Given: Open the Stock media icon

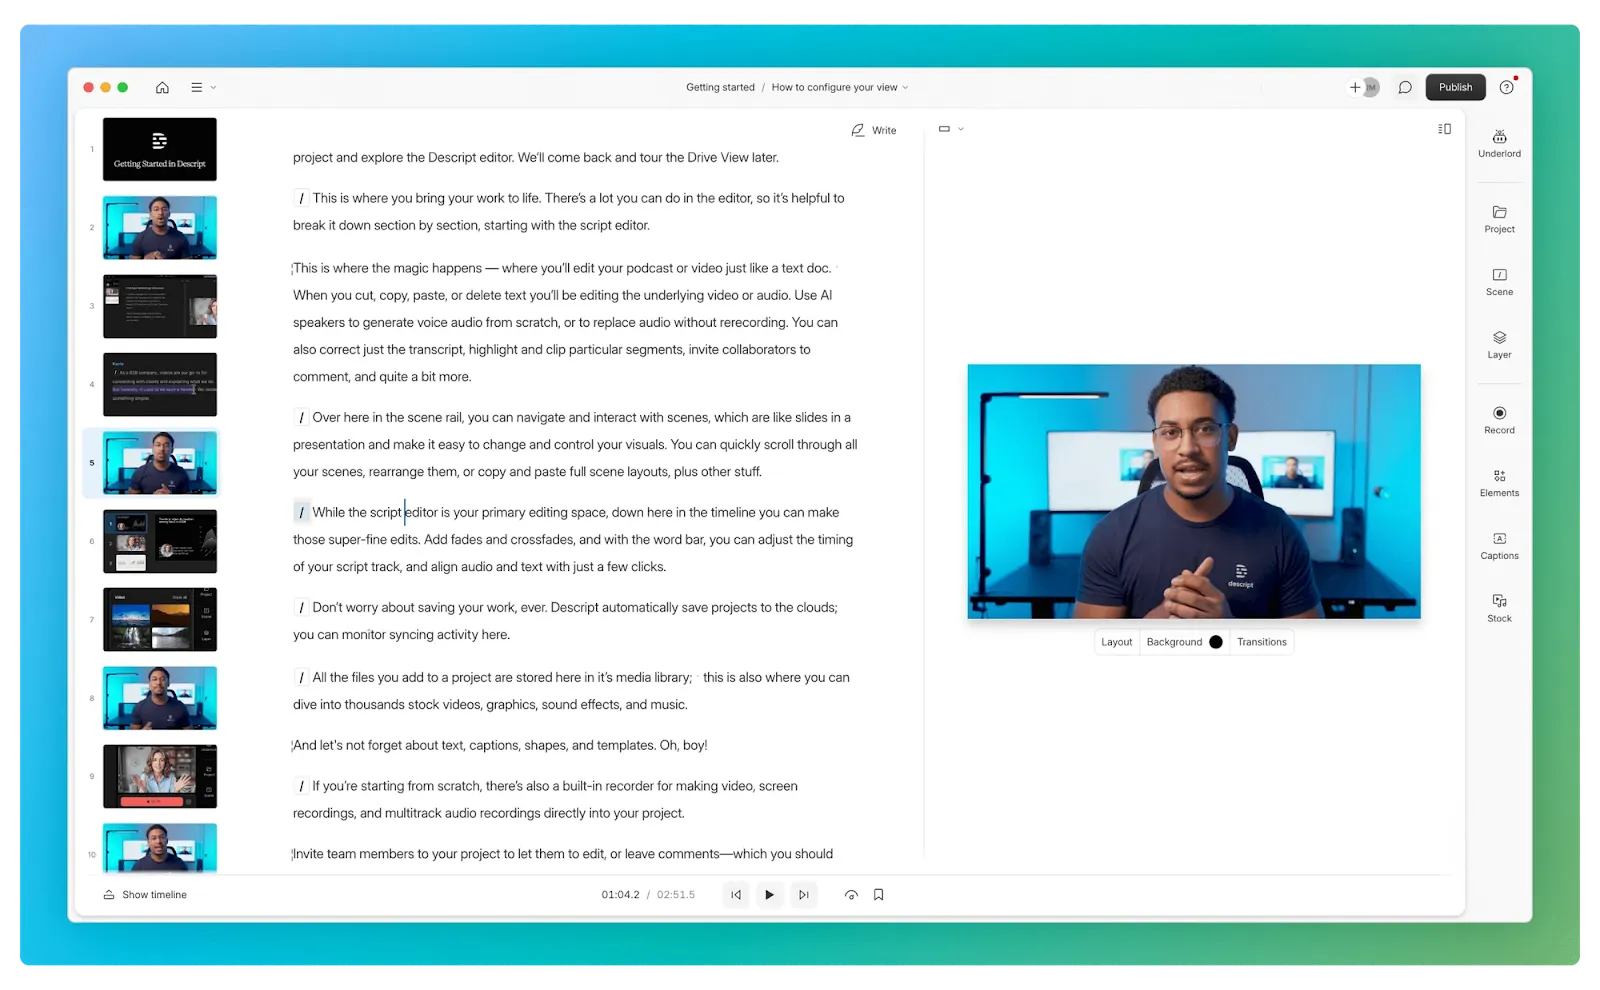Looking at the screenshot, I should [1499, 608].
